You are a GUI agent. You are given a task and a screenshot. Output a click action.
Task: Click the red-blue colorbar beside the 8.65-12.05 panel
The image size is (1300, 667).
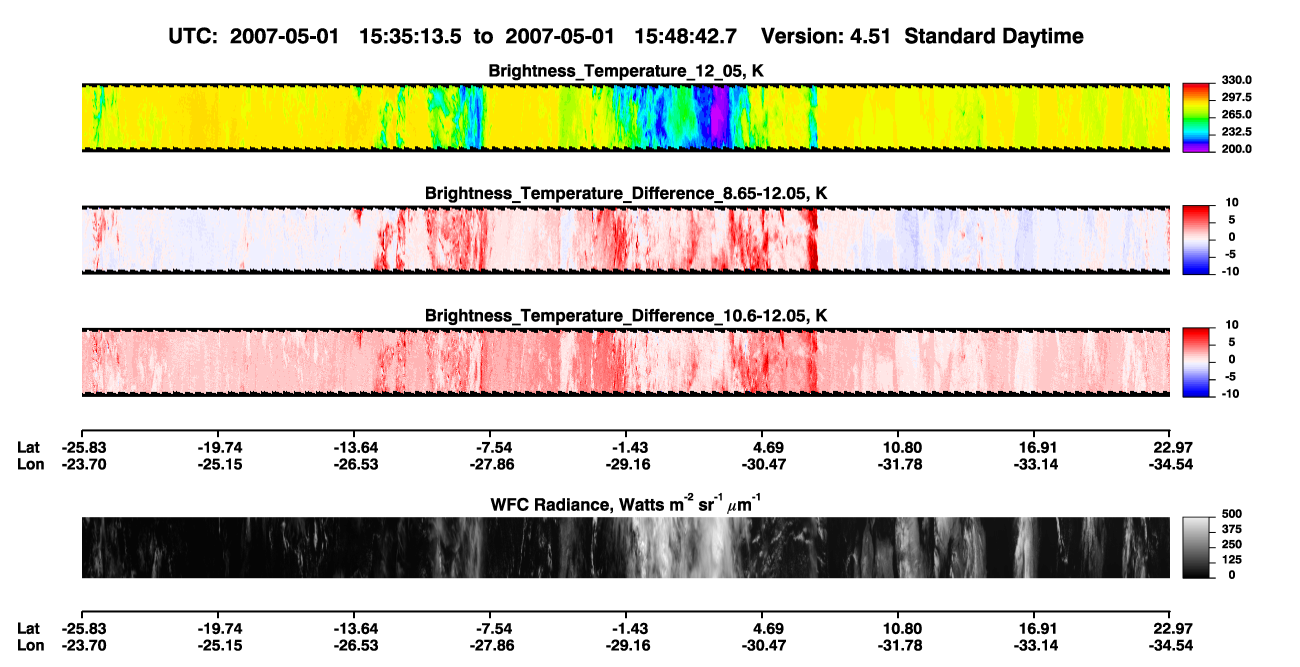[1197, 240]
